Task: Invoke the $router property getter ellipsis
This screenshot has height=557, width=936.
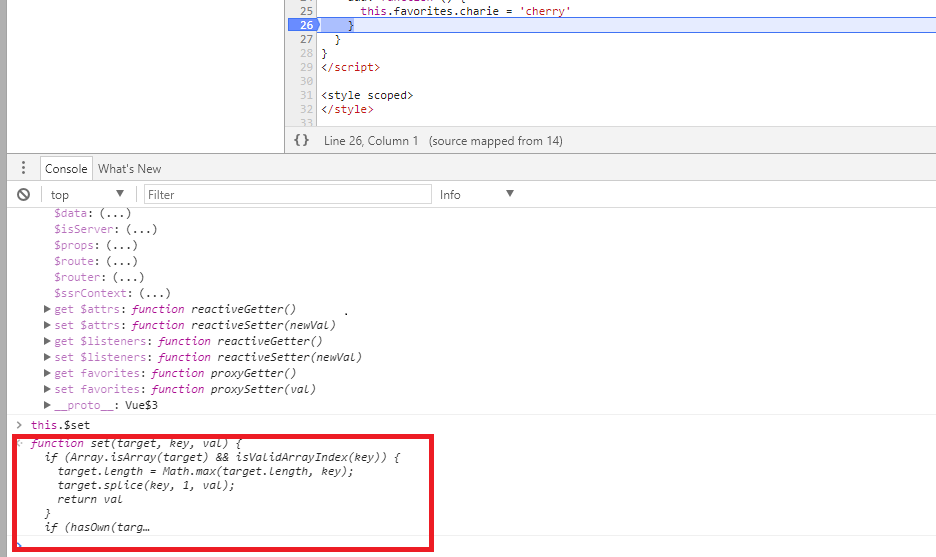Action: 128,277
